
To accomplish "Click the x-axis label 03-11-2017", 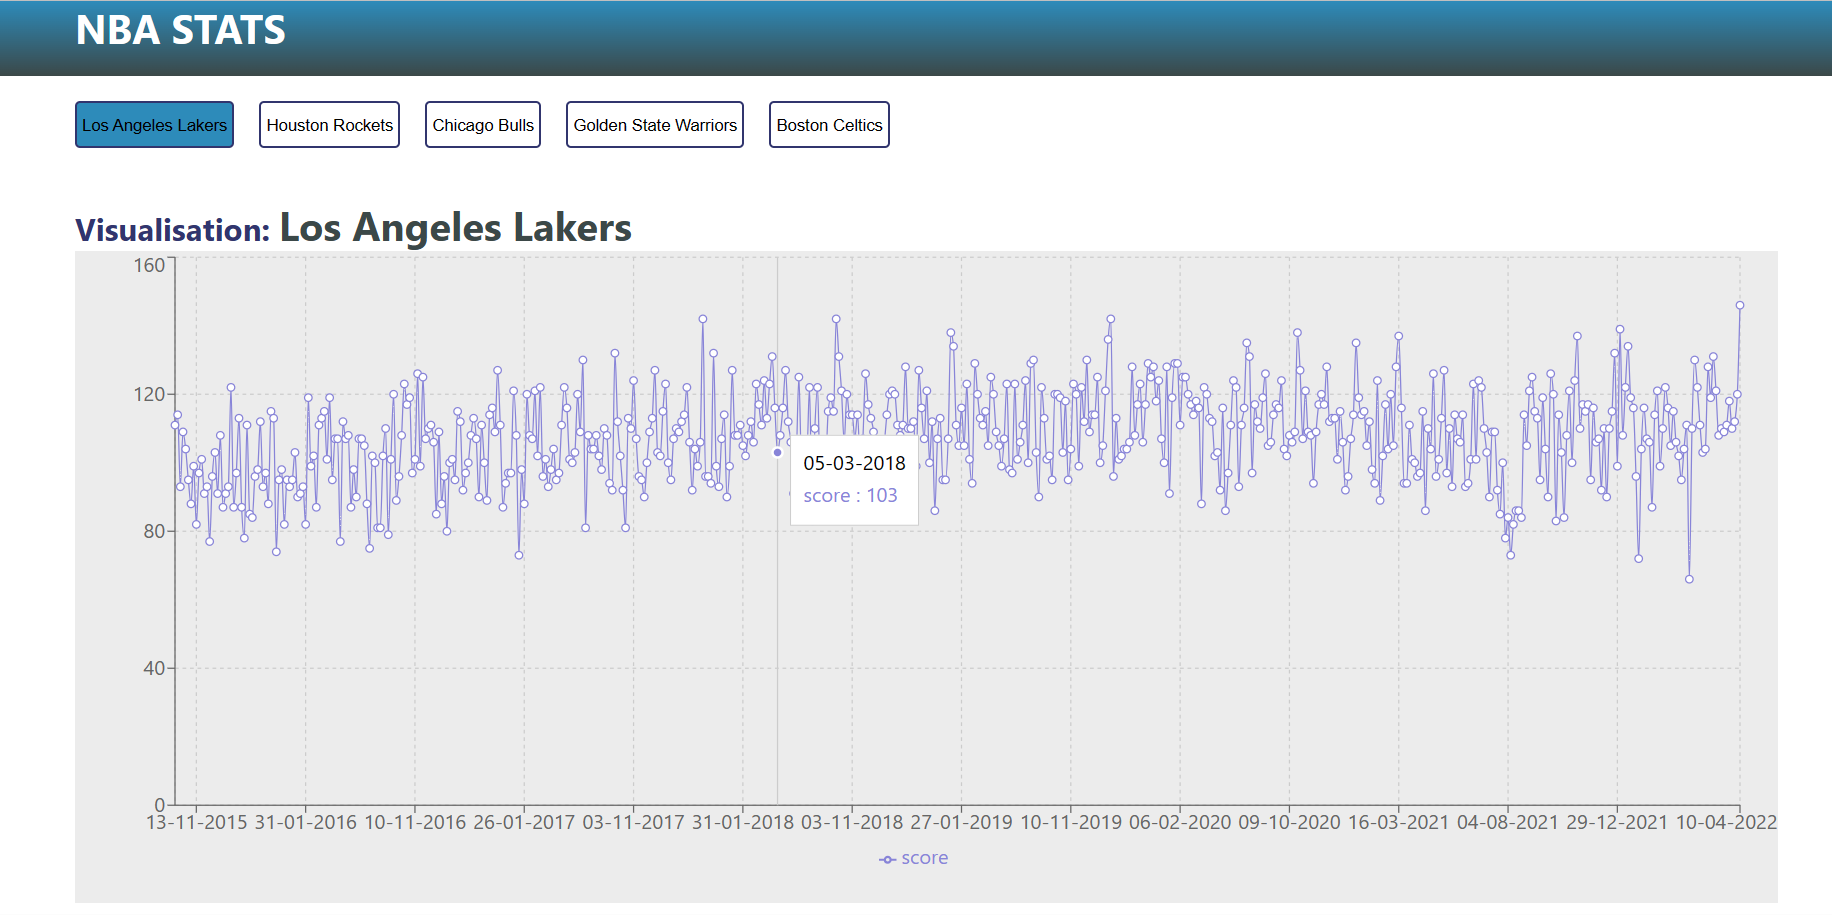I will 633,823.
